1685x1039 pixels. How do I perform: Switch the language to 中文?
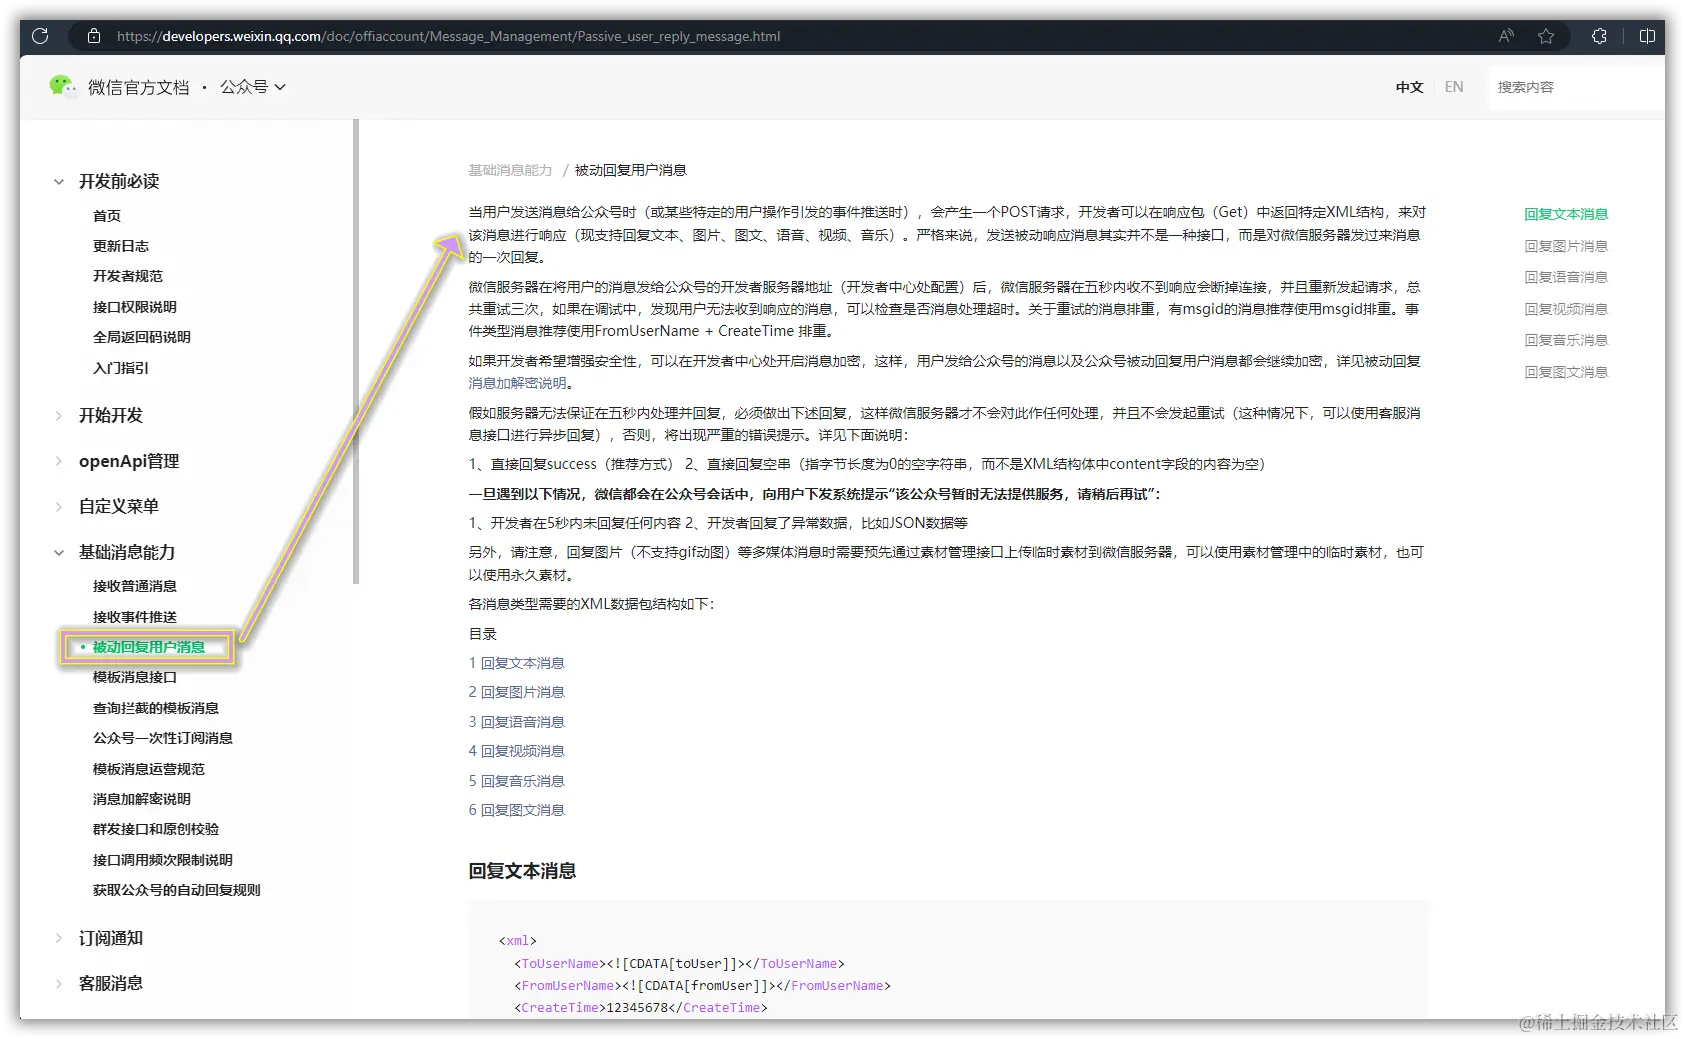point(1409,87)
